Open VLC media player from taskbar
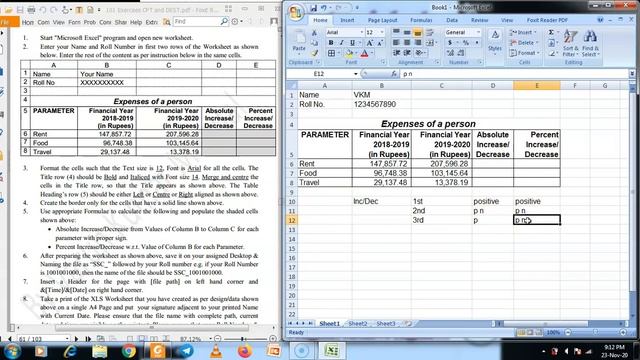This screenshot has width=640, height=360. pyautogui.click(x=216, y=351)
